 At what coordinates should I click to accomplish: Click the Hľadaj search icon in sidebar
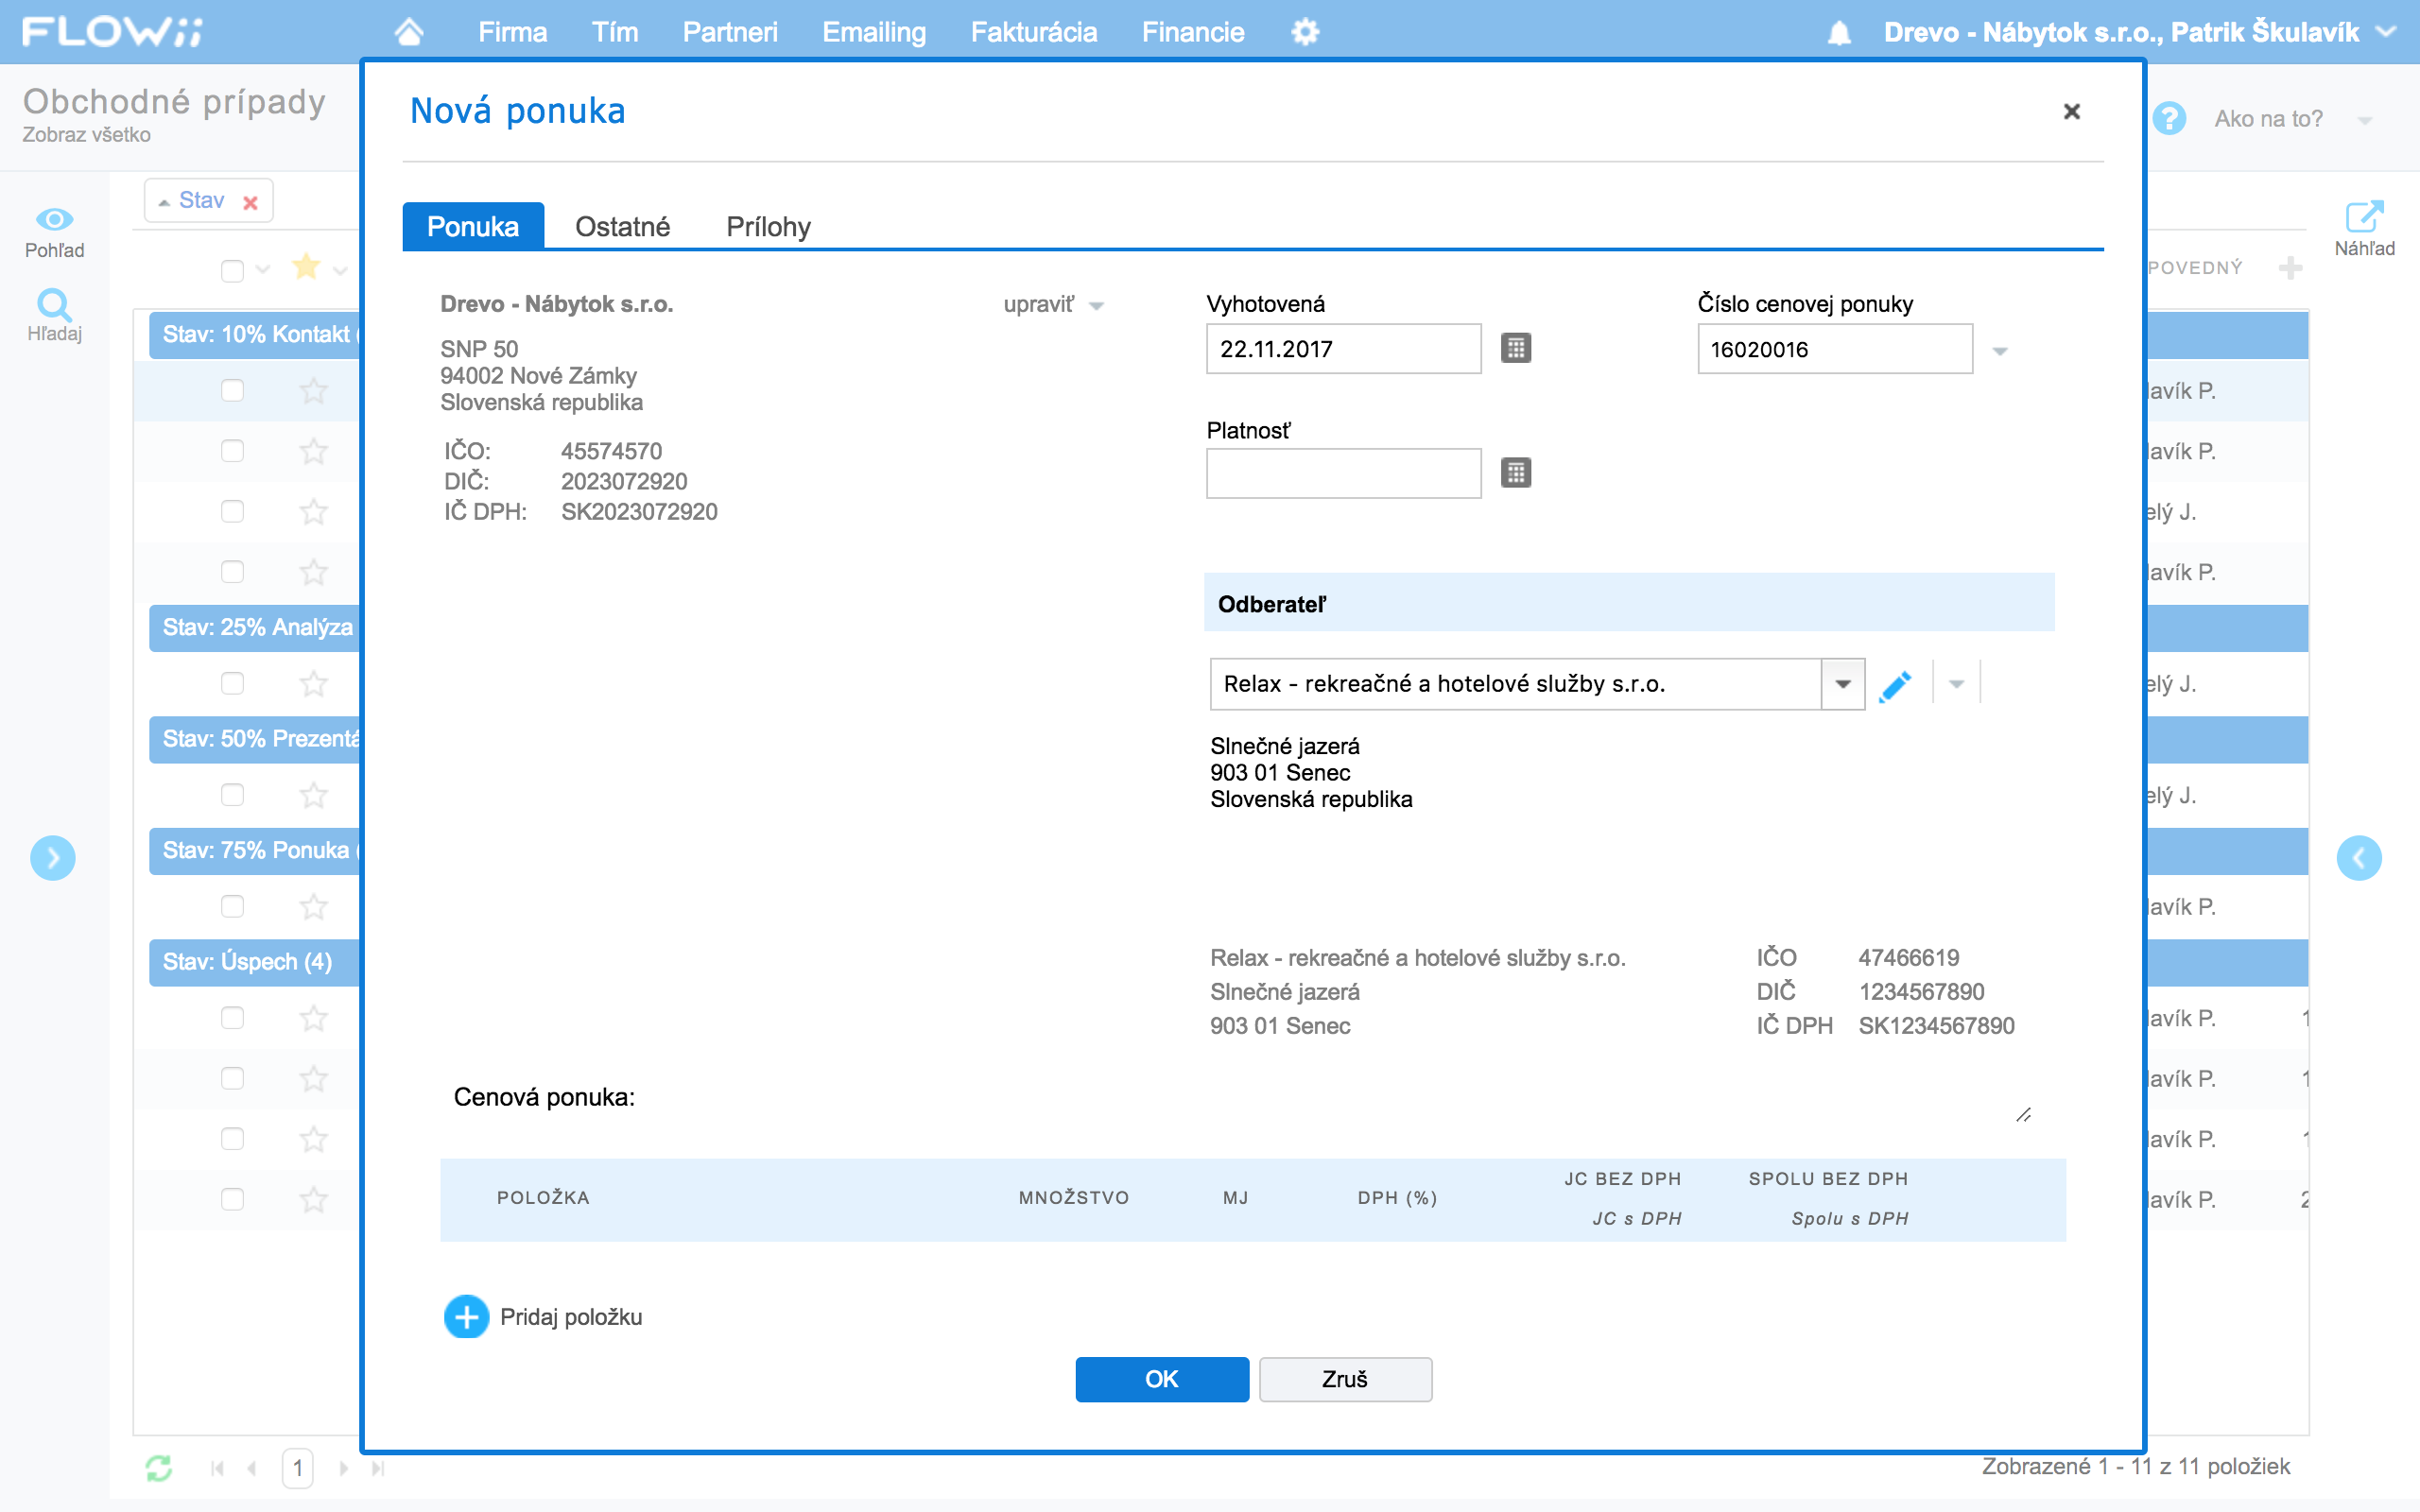click(54, 305)
